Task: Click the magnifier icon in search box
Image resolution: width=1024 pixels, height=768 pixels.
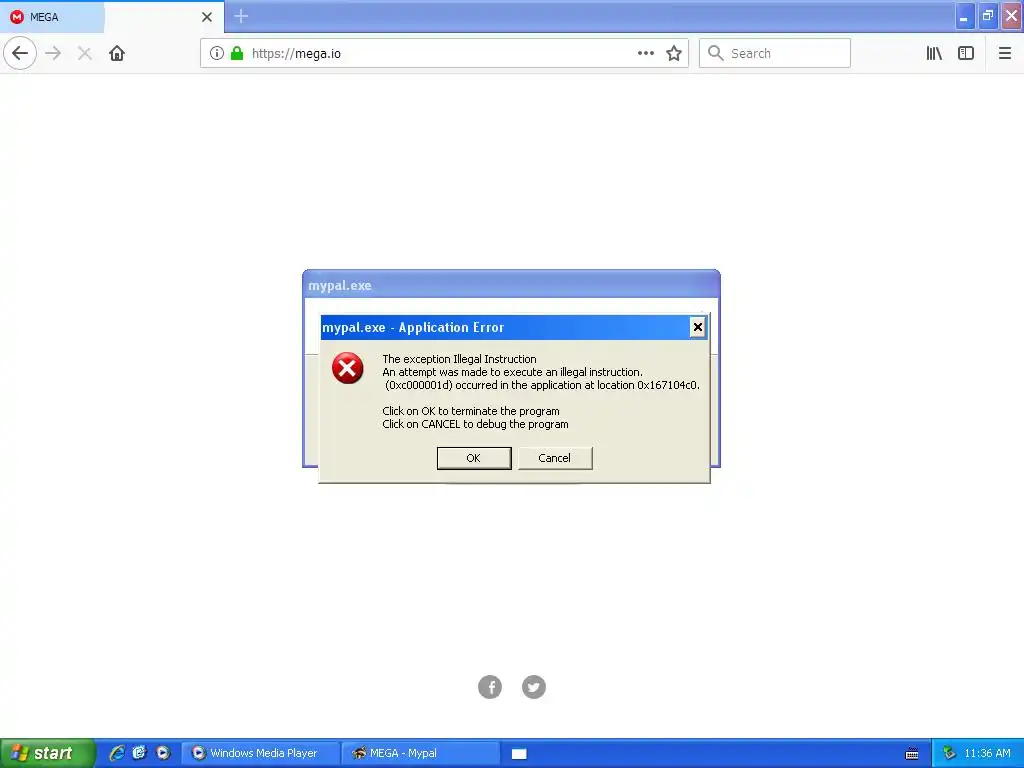Action: pos(716,54)
